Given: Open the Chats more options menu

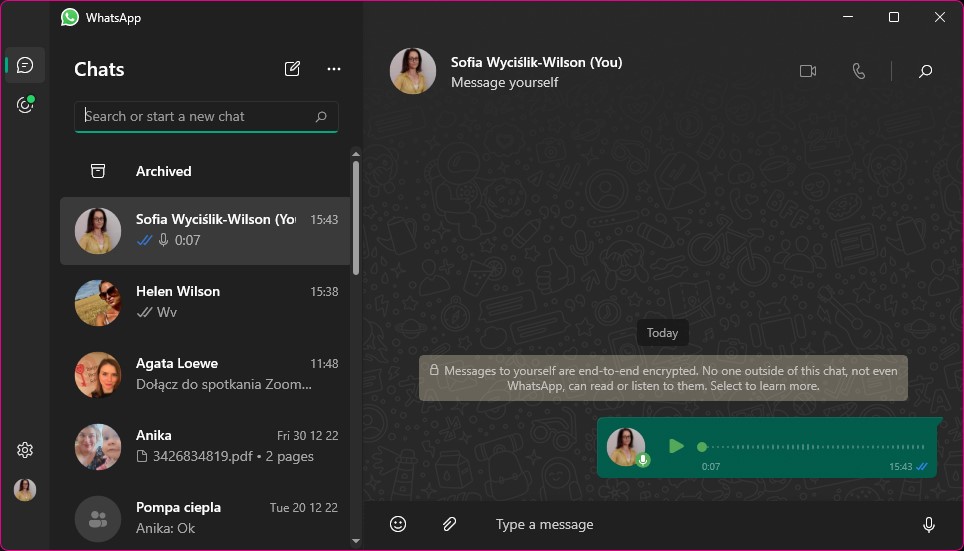Looking at the screenshot, I should pyautogui.click(x=334, y=69).
